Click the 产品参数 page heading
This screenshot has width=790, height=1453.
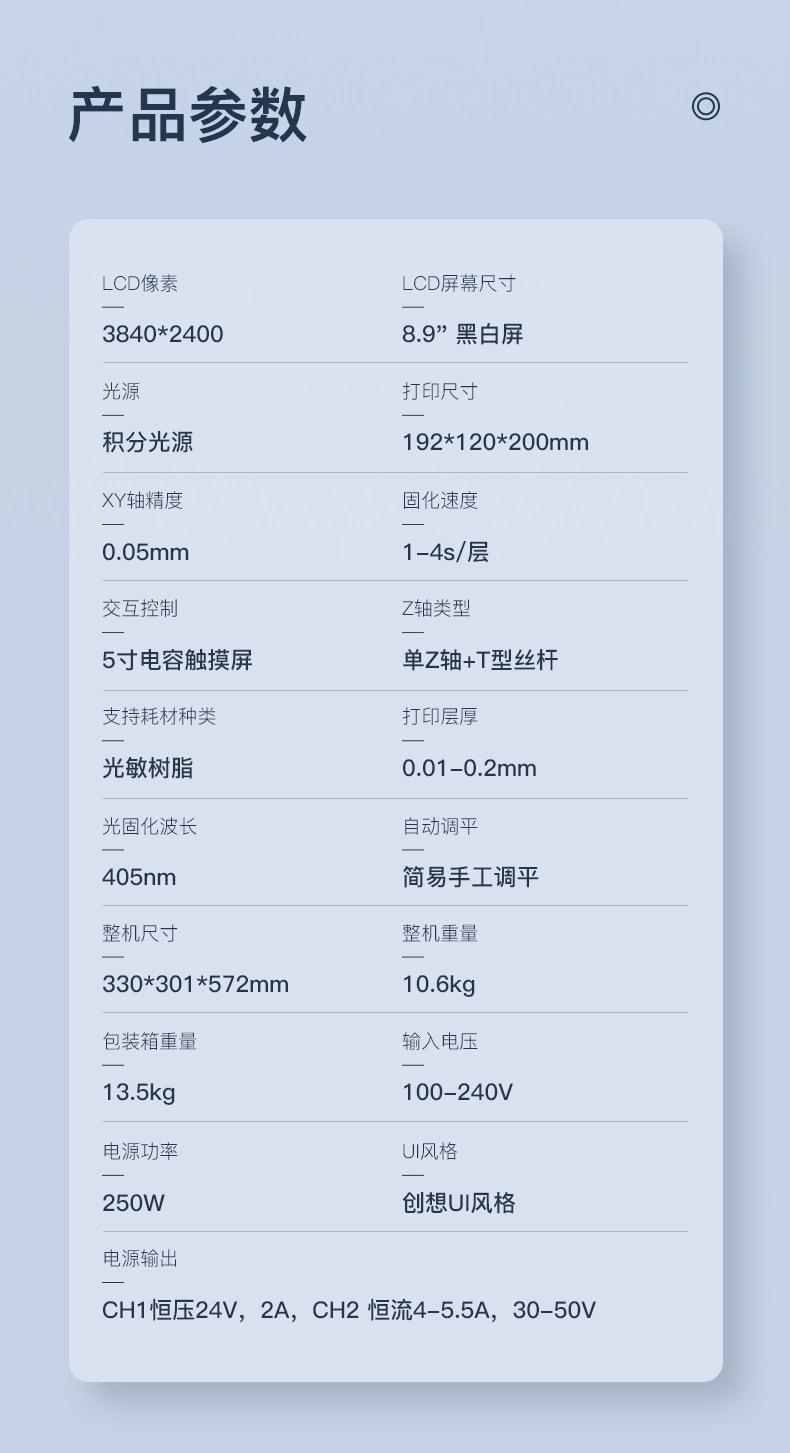click(187, 115)
